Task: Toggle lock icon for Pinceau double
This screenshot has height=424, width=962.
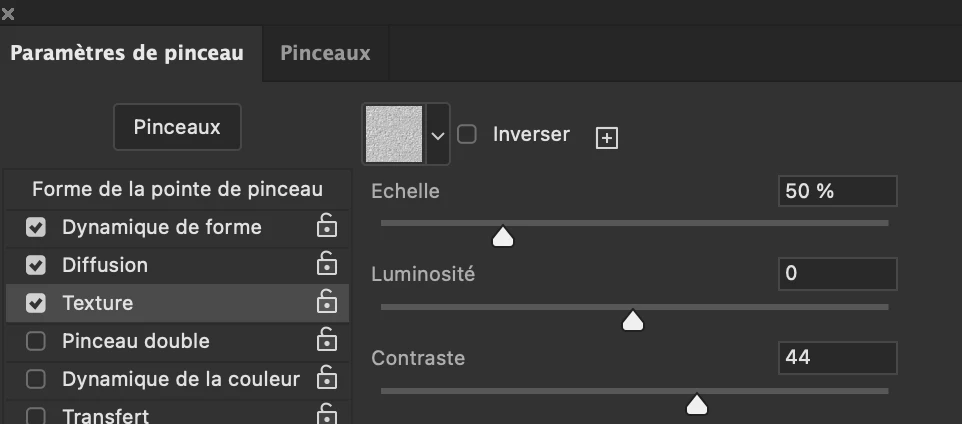Action: (x=326, y=341)
